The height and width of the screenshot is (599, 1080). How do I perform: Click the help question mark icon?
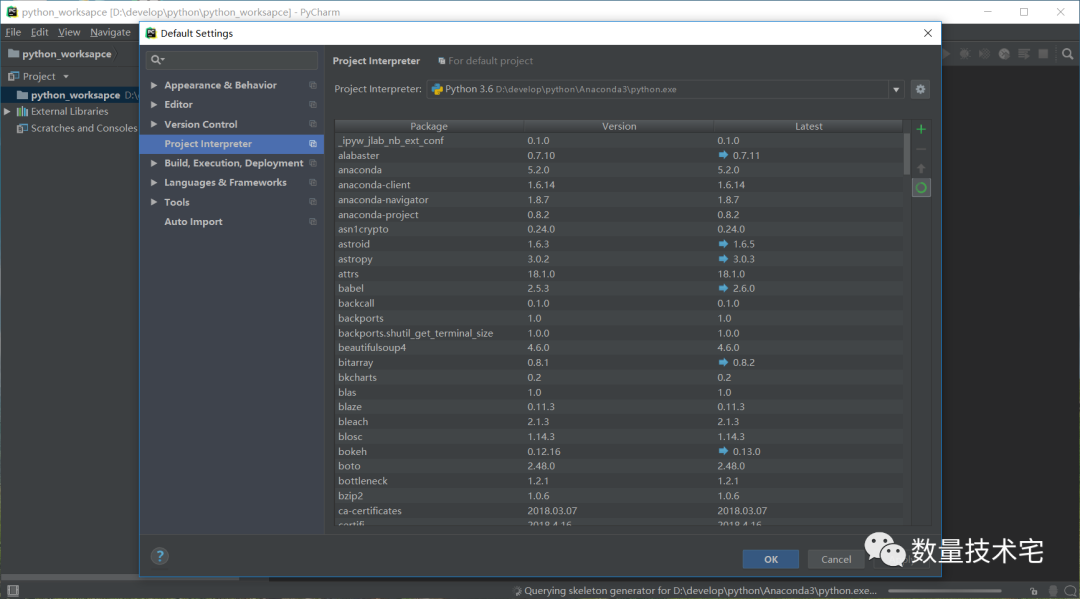point(159,556)
